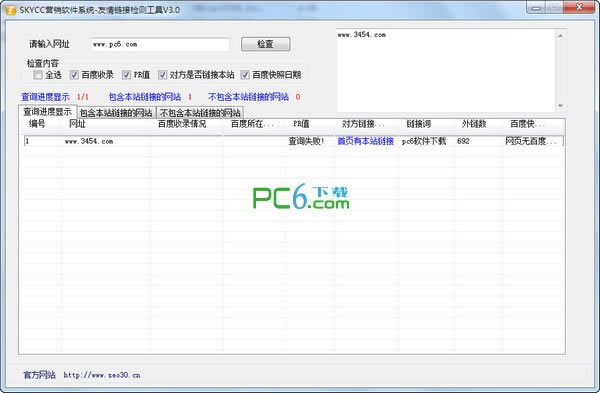600x393 pixels.
Task: Switch to the 查询进度显示 tab
Action: (x=47, y=112)
